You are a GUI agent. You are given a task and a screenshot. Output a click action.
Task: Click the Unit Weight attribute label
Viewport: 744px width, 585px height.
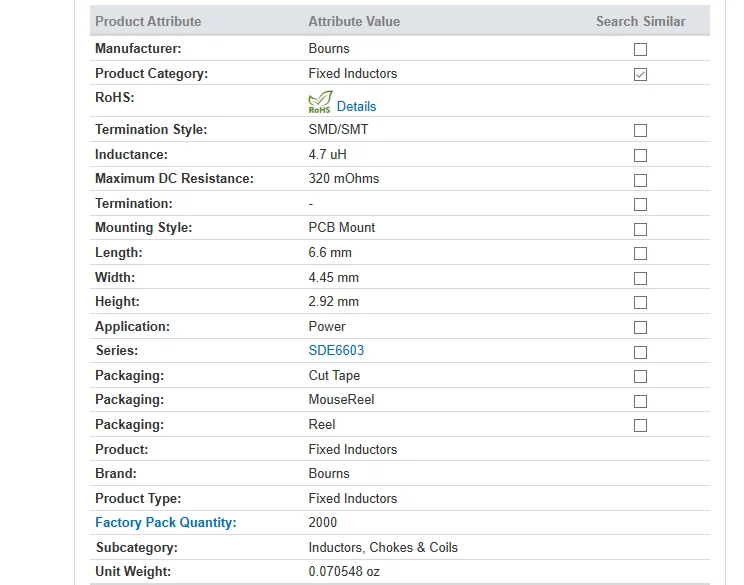[x=133, y=571]
